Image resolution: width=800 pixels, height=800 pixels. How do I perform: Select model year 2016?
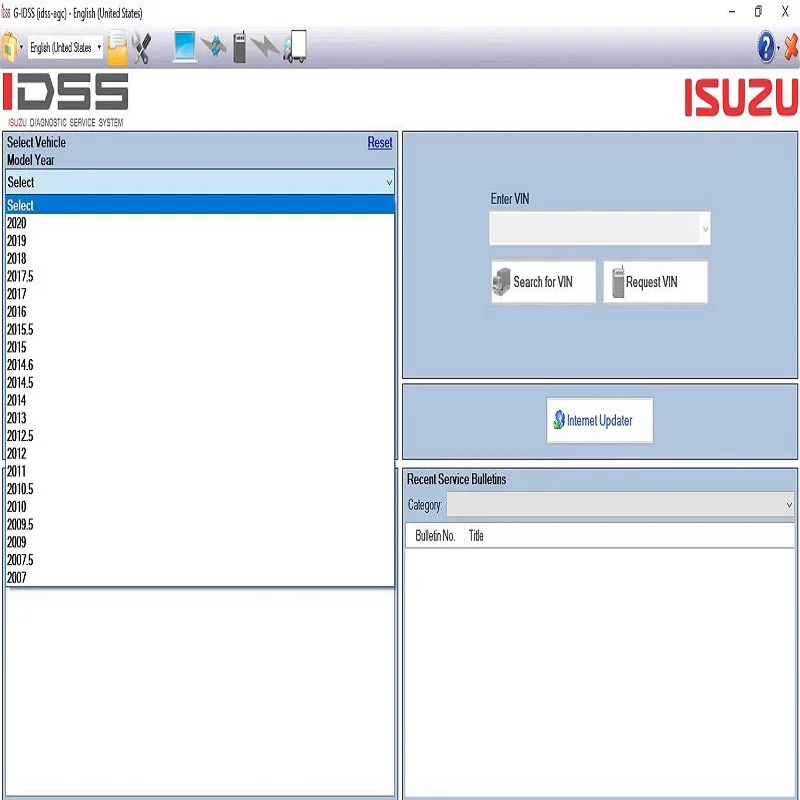click(x=200, y=312)
